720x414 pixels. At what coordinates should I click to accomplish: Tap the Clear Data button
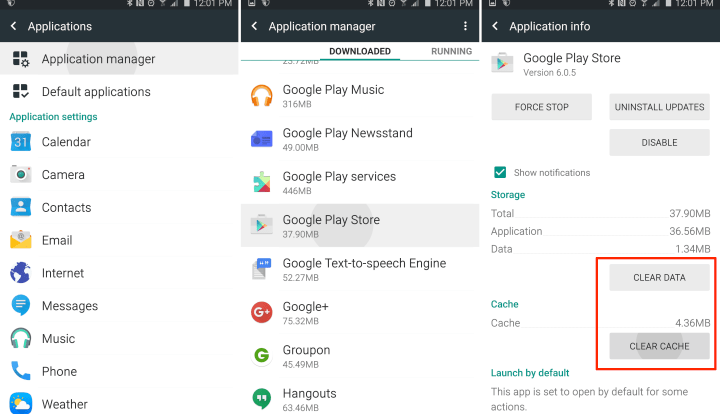[x=659, y=277]
